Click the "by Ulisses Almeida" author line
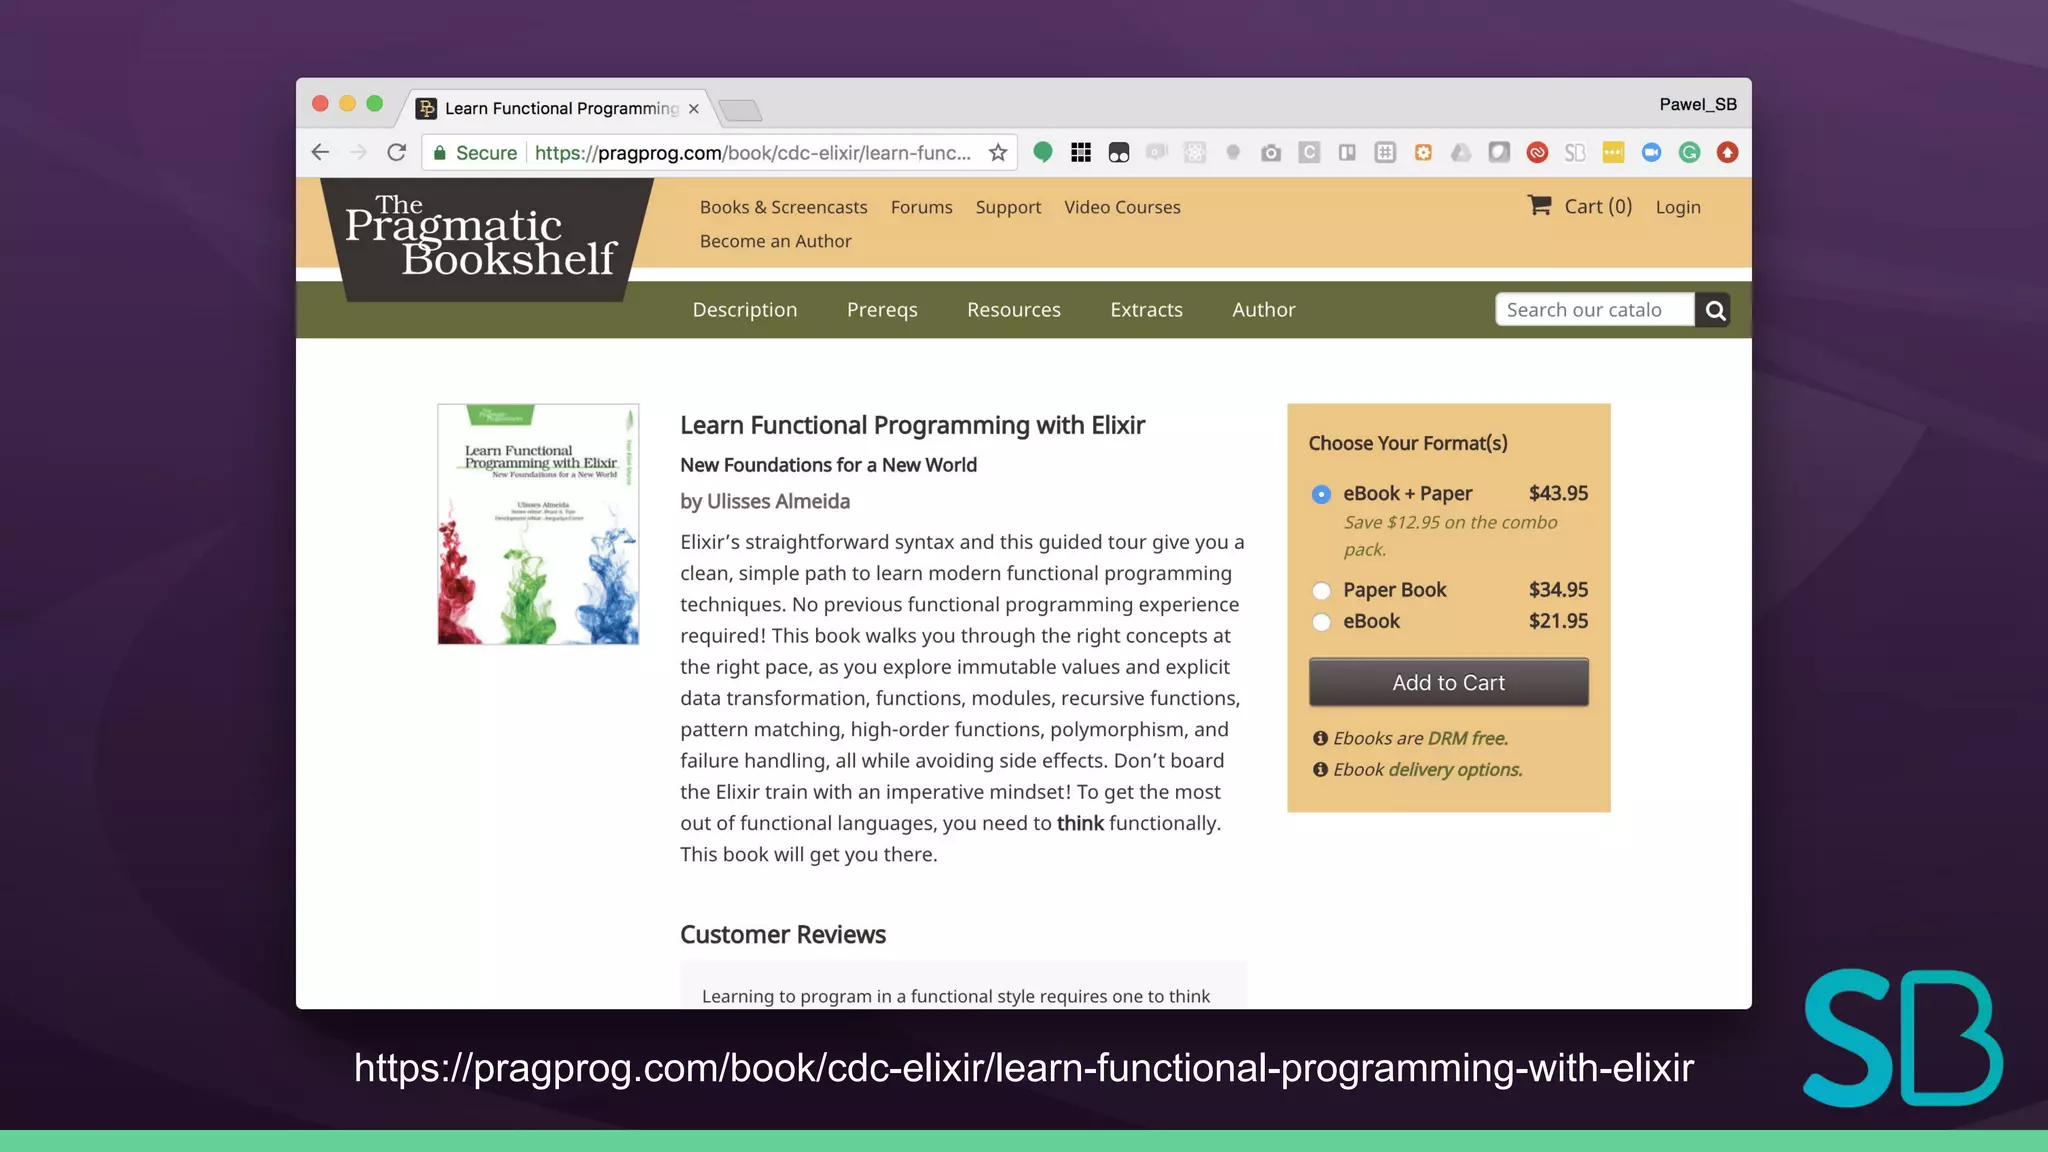2048x1152 pixels. coord(765,501)
